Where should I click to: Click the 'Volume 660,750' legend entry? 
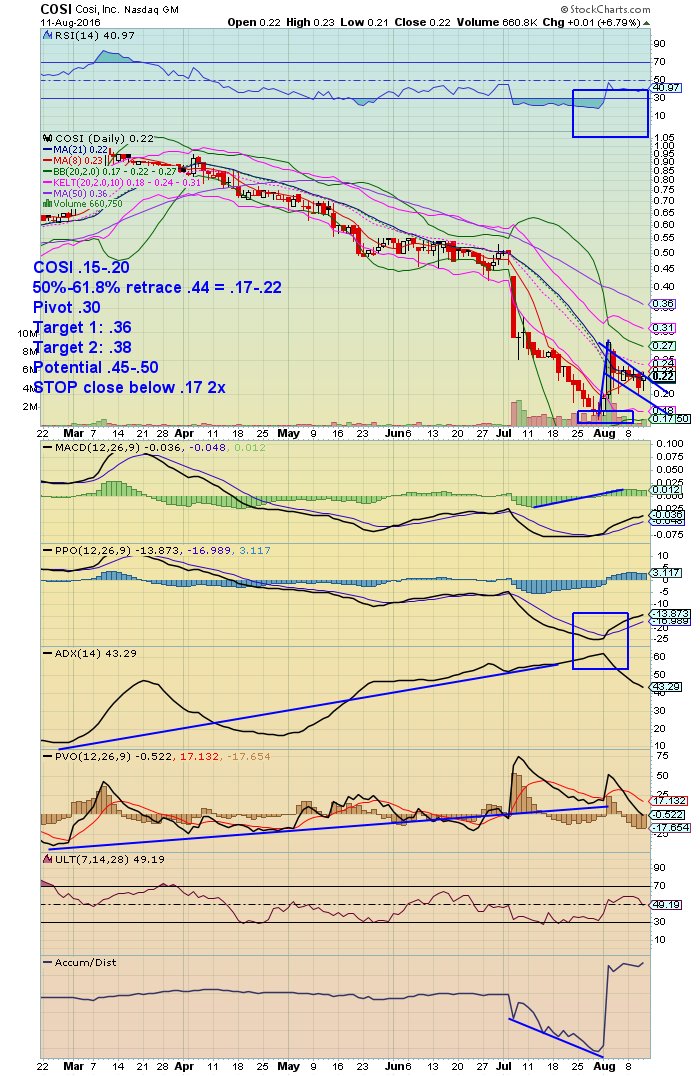88,204
